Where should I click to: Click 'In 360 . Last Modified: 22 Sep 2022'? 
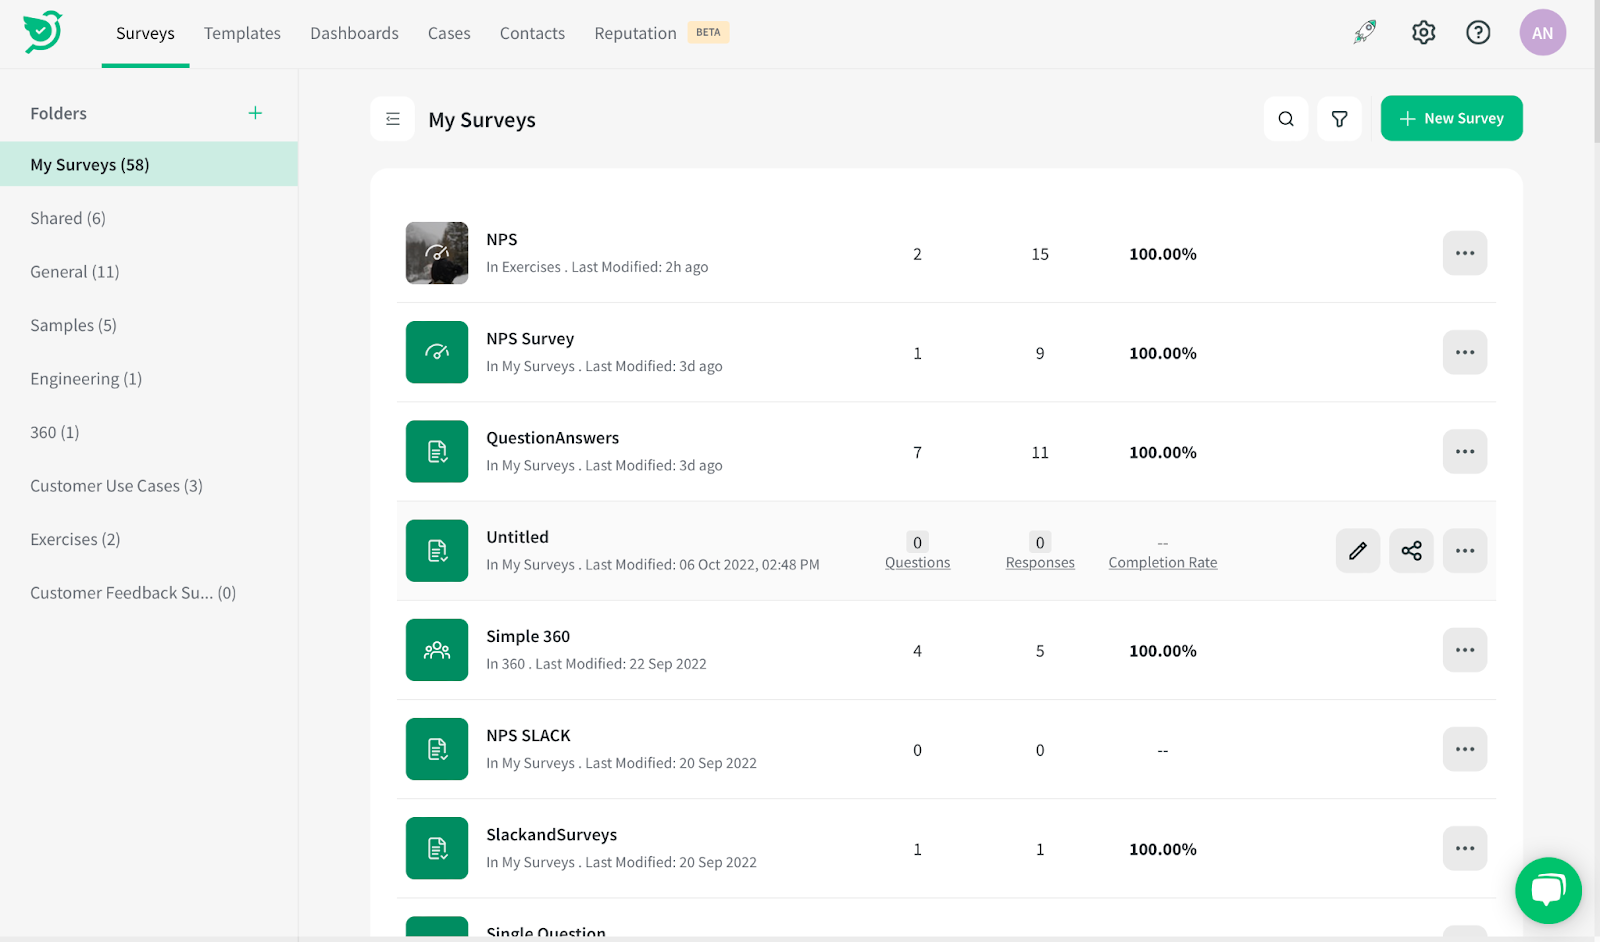596,664
